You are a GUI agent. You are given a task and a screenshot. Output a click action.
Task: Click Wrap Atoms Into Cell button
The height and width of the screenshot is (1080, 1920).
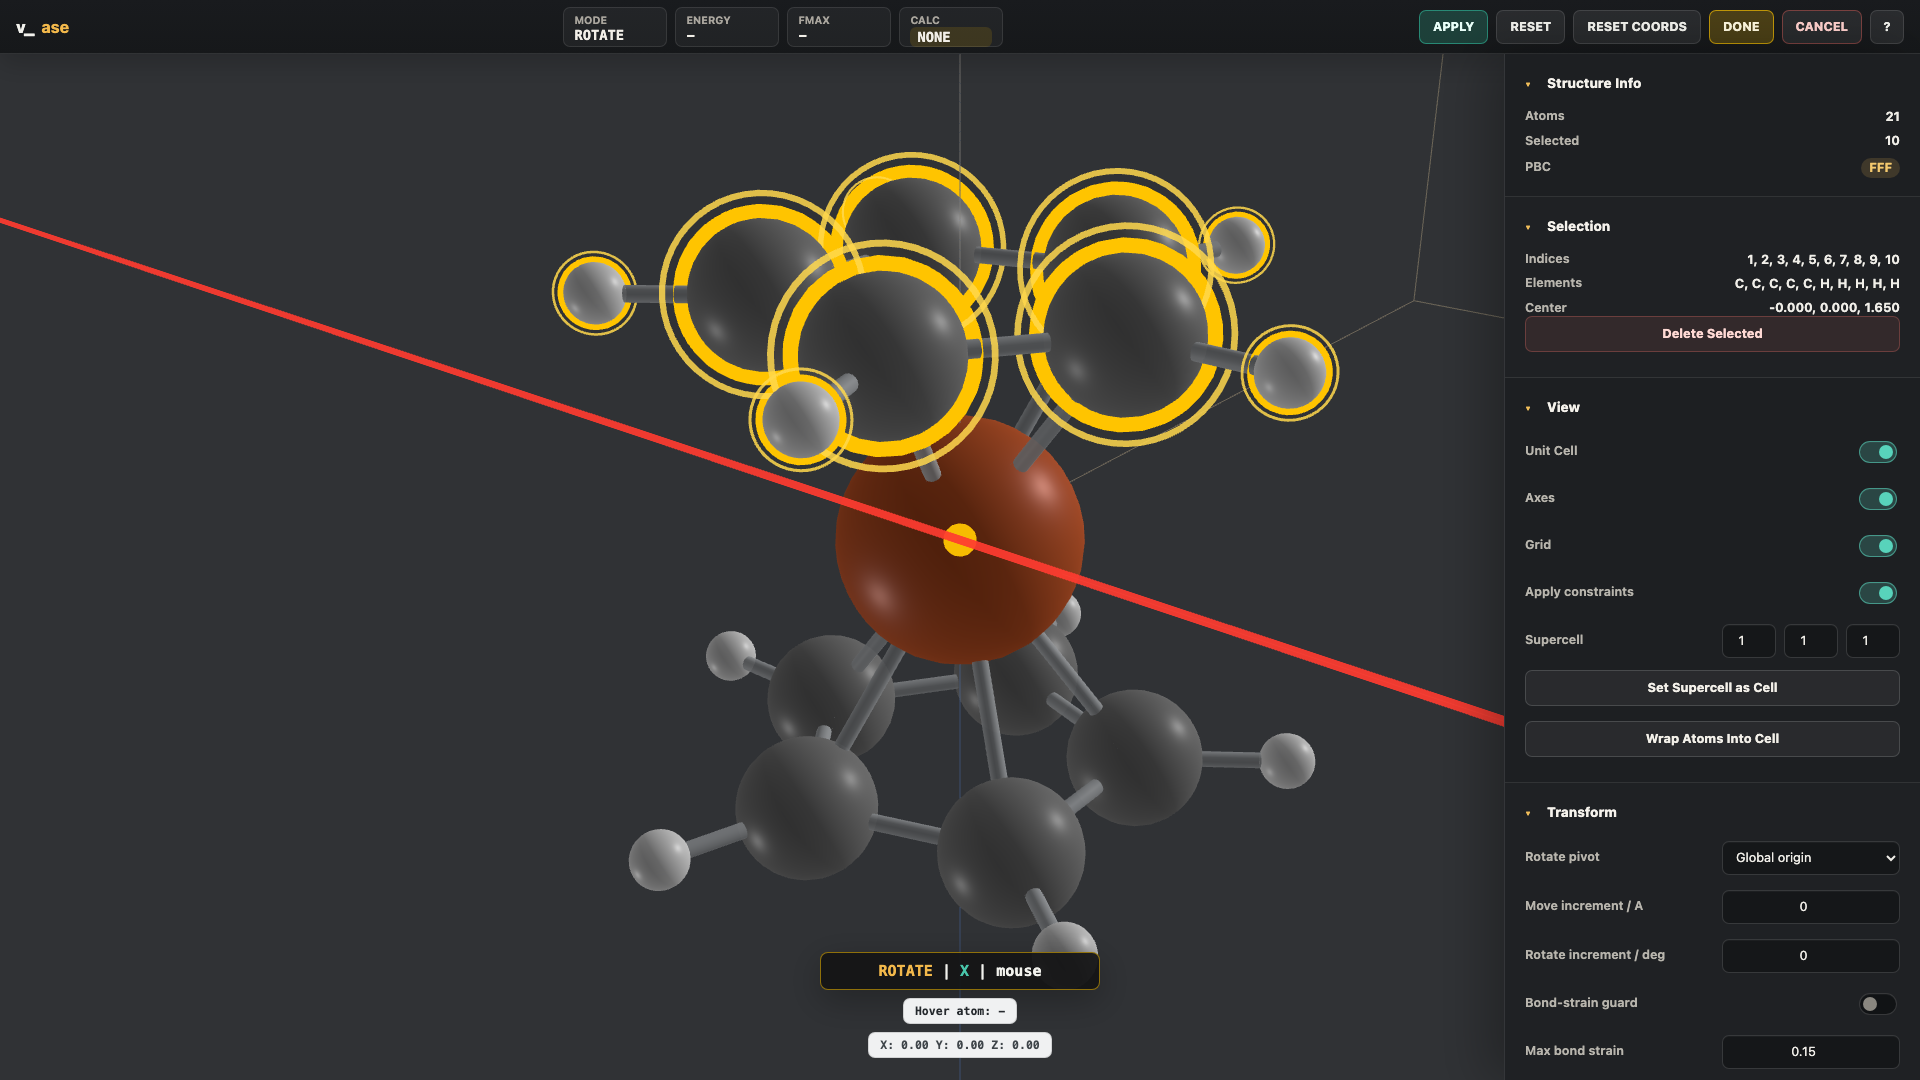(x=1711, y=739)
